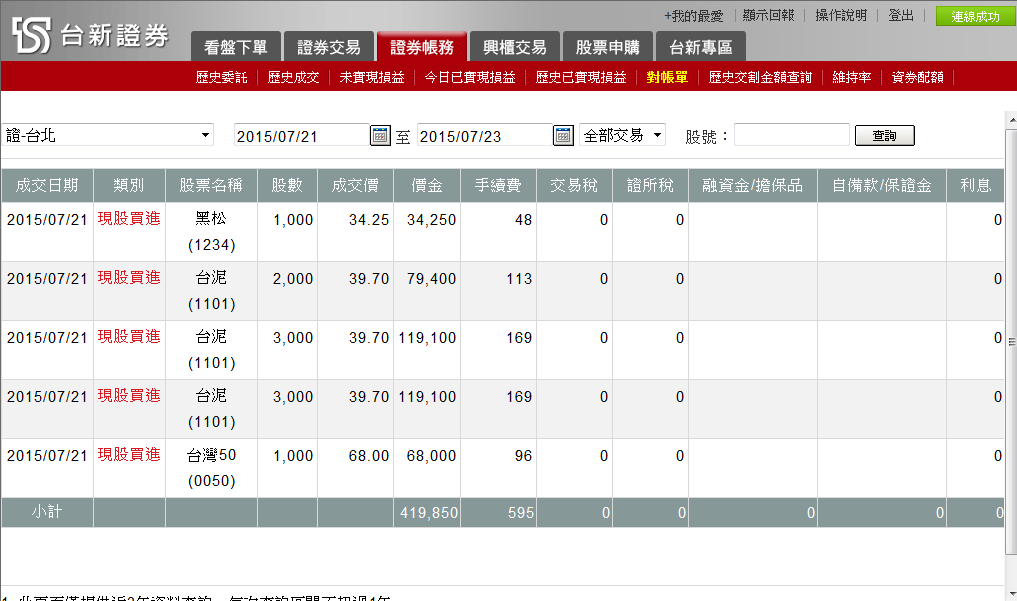Open the start date calendar picker

380,136
